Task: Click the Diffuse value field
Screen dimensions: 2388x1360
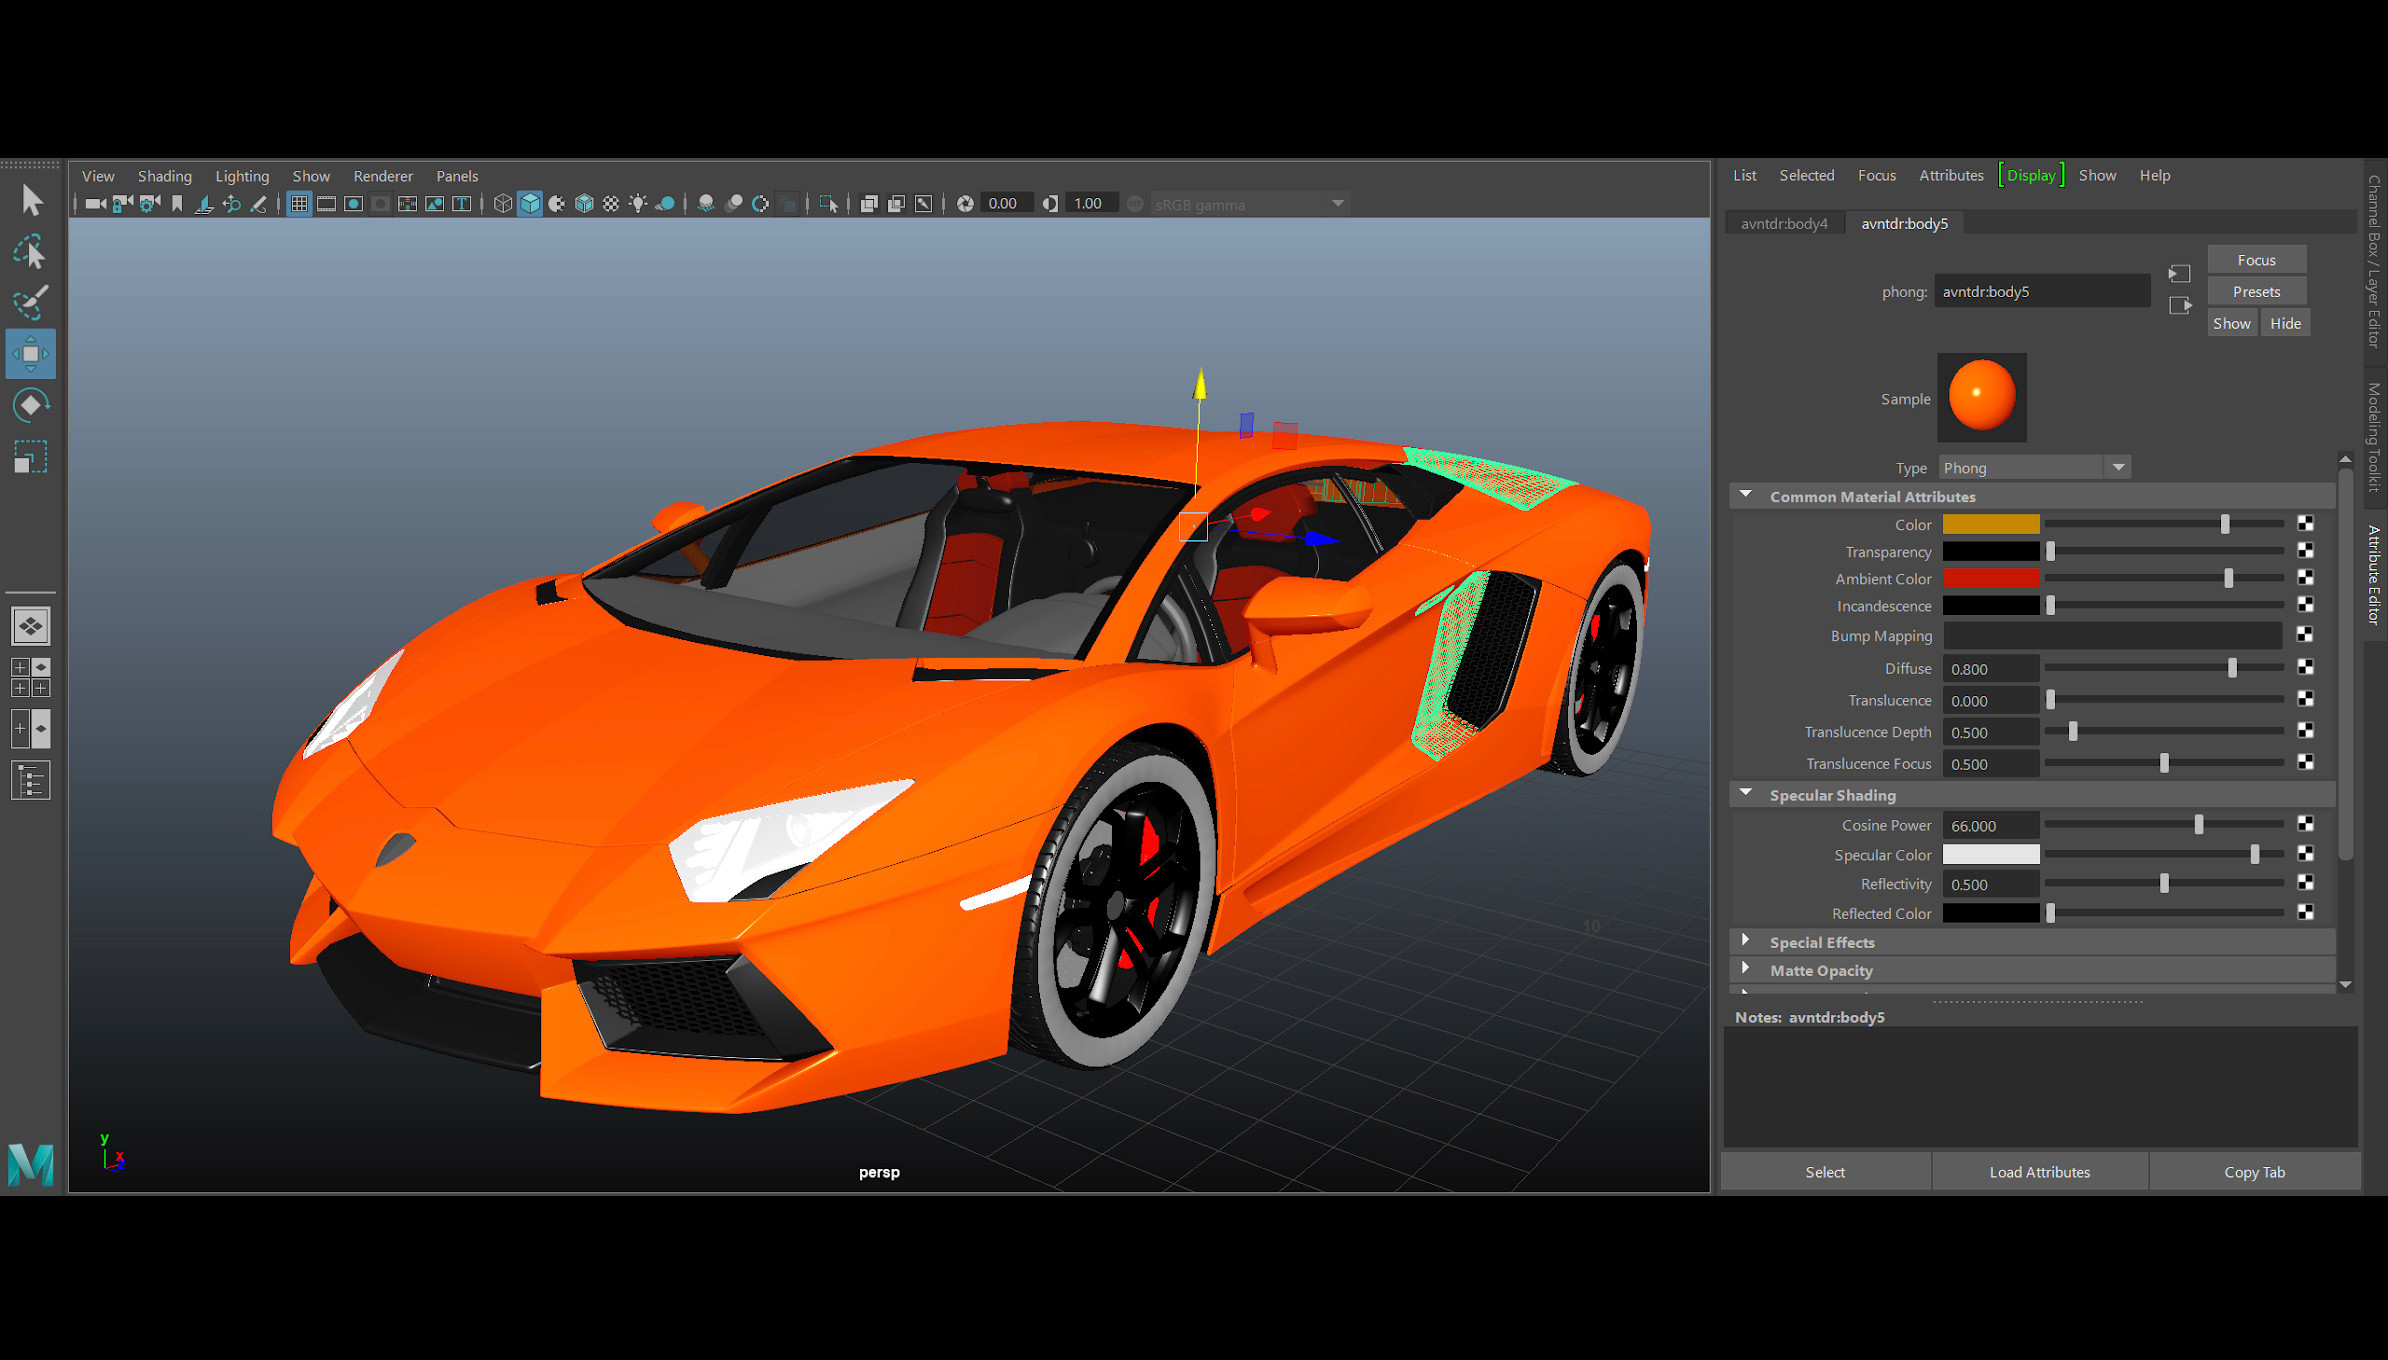Action: (x=1990, y=669)
